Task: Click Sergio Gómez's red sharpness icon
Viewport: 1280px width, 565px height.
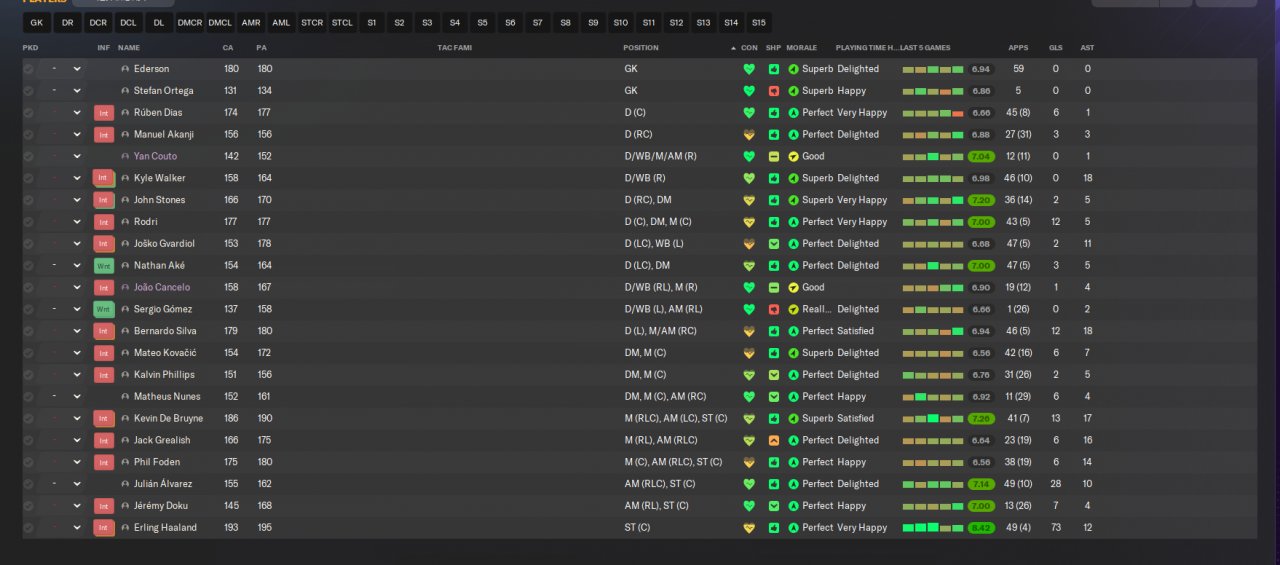Action: 774,309
